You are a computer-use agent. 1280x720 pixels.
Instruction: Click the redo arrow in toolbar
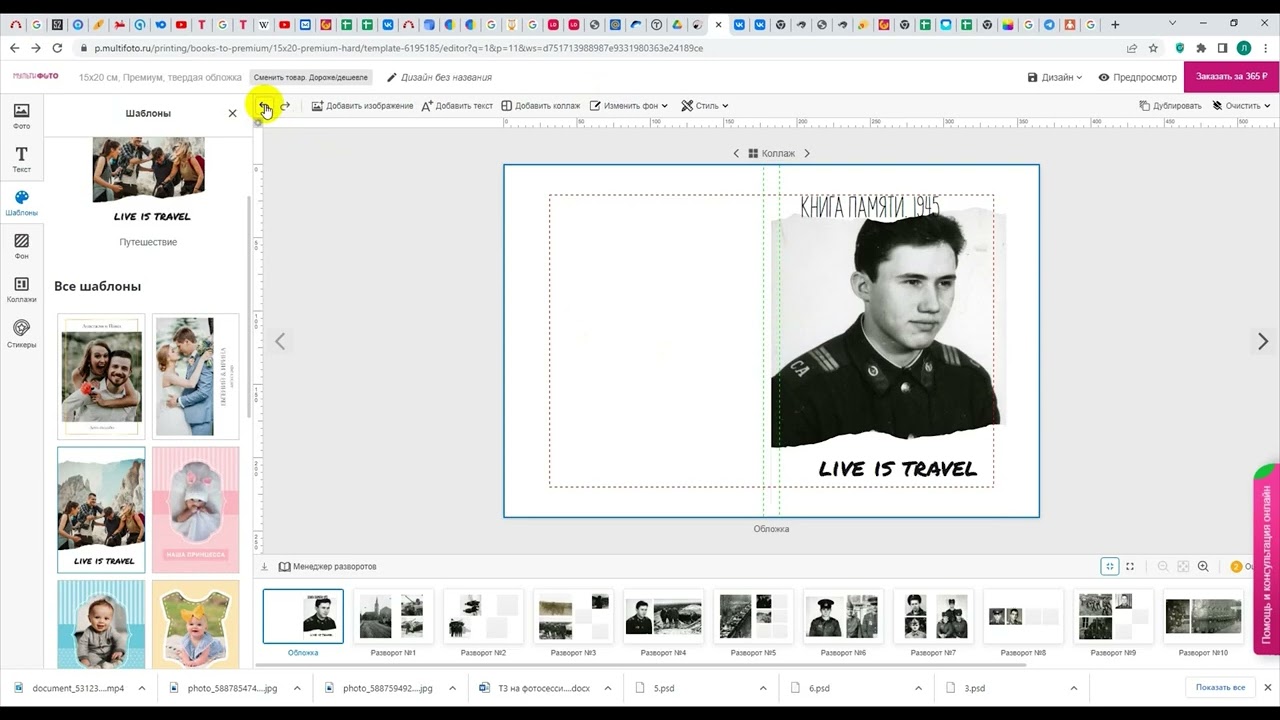point(285,106)
